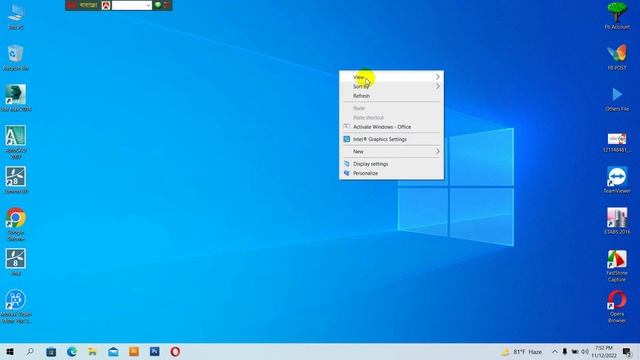Image resolution: width=640 pixels, height=360 pixels.
Task: Open Adobe Illustrator from taskbar
Action: click(134, 351)
